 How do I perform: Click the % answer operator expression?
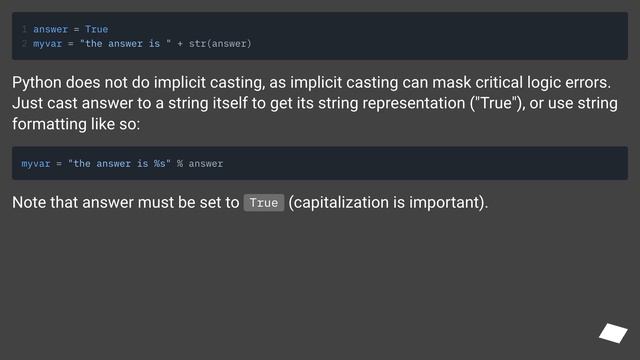[x=200, y=163]
